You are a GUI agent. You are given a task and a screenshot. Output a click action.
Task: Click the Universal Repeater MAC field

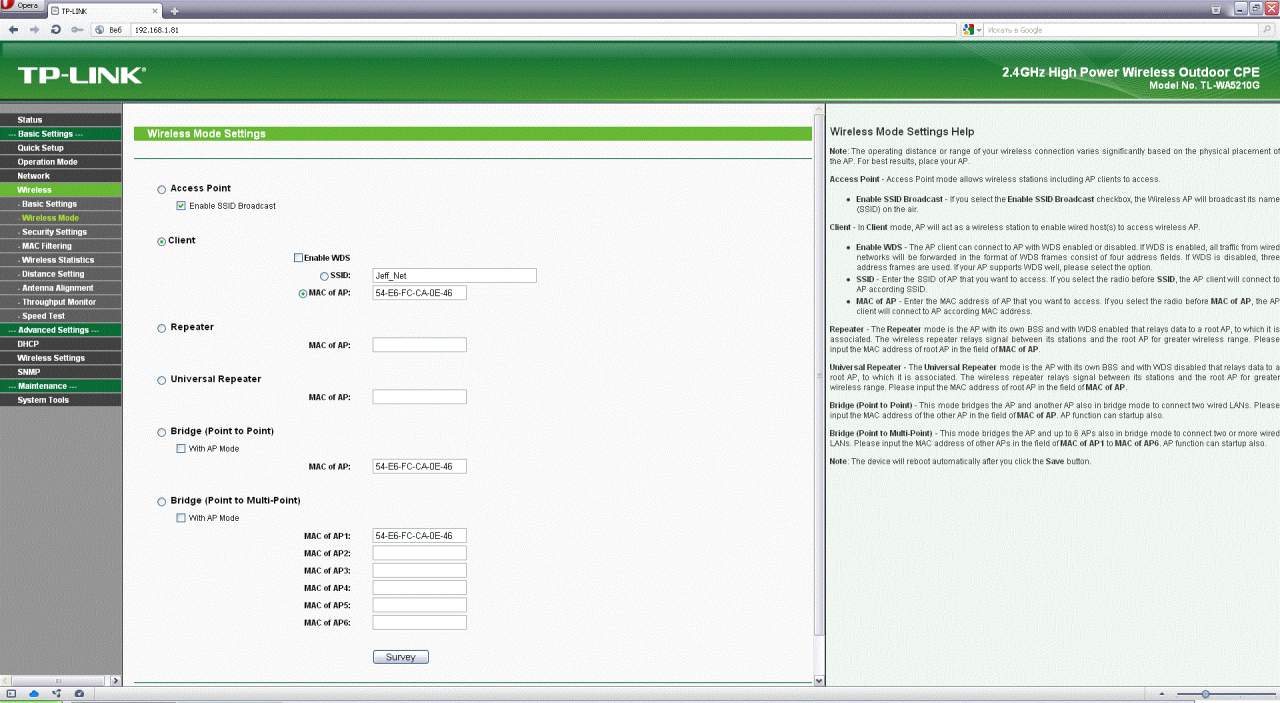pos(419,397)
